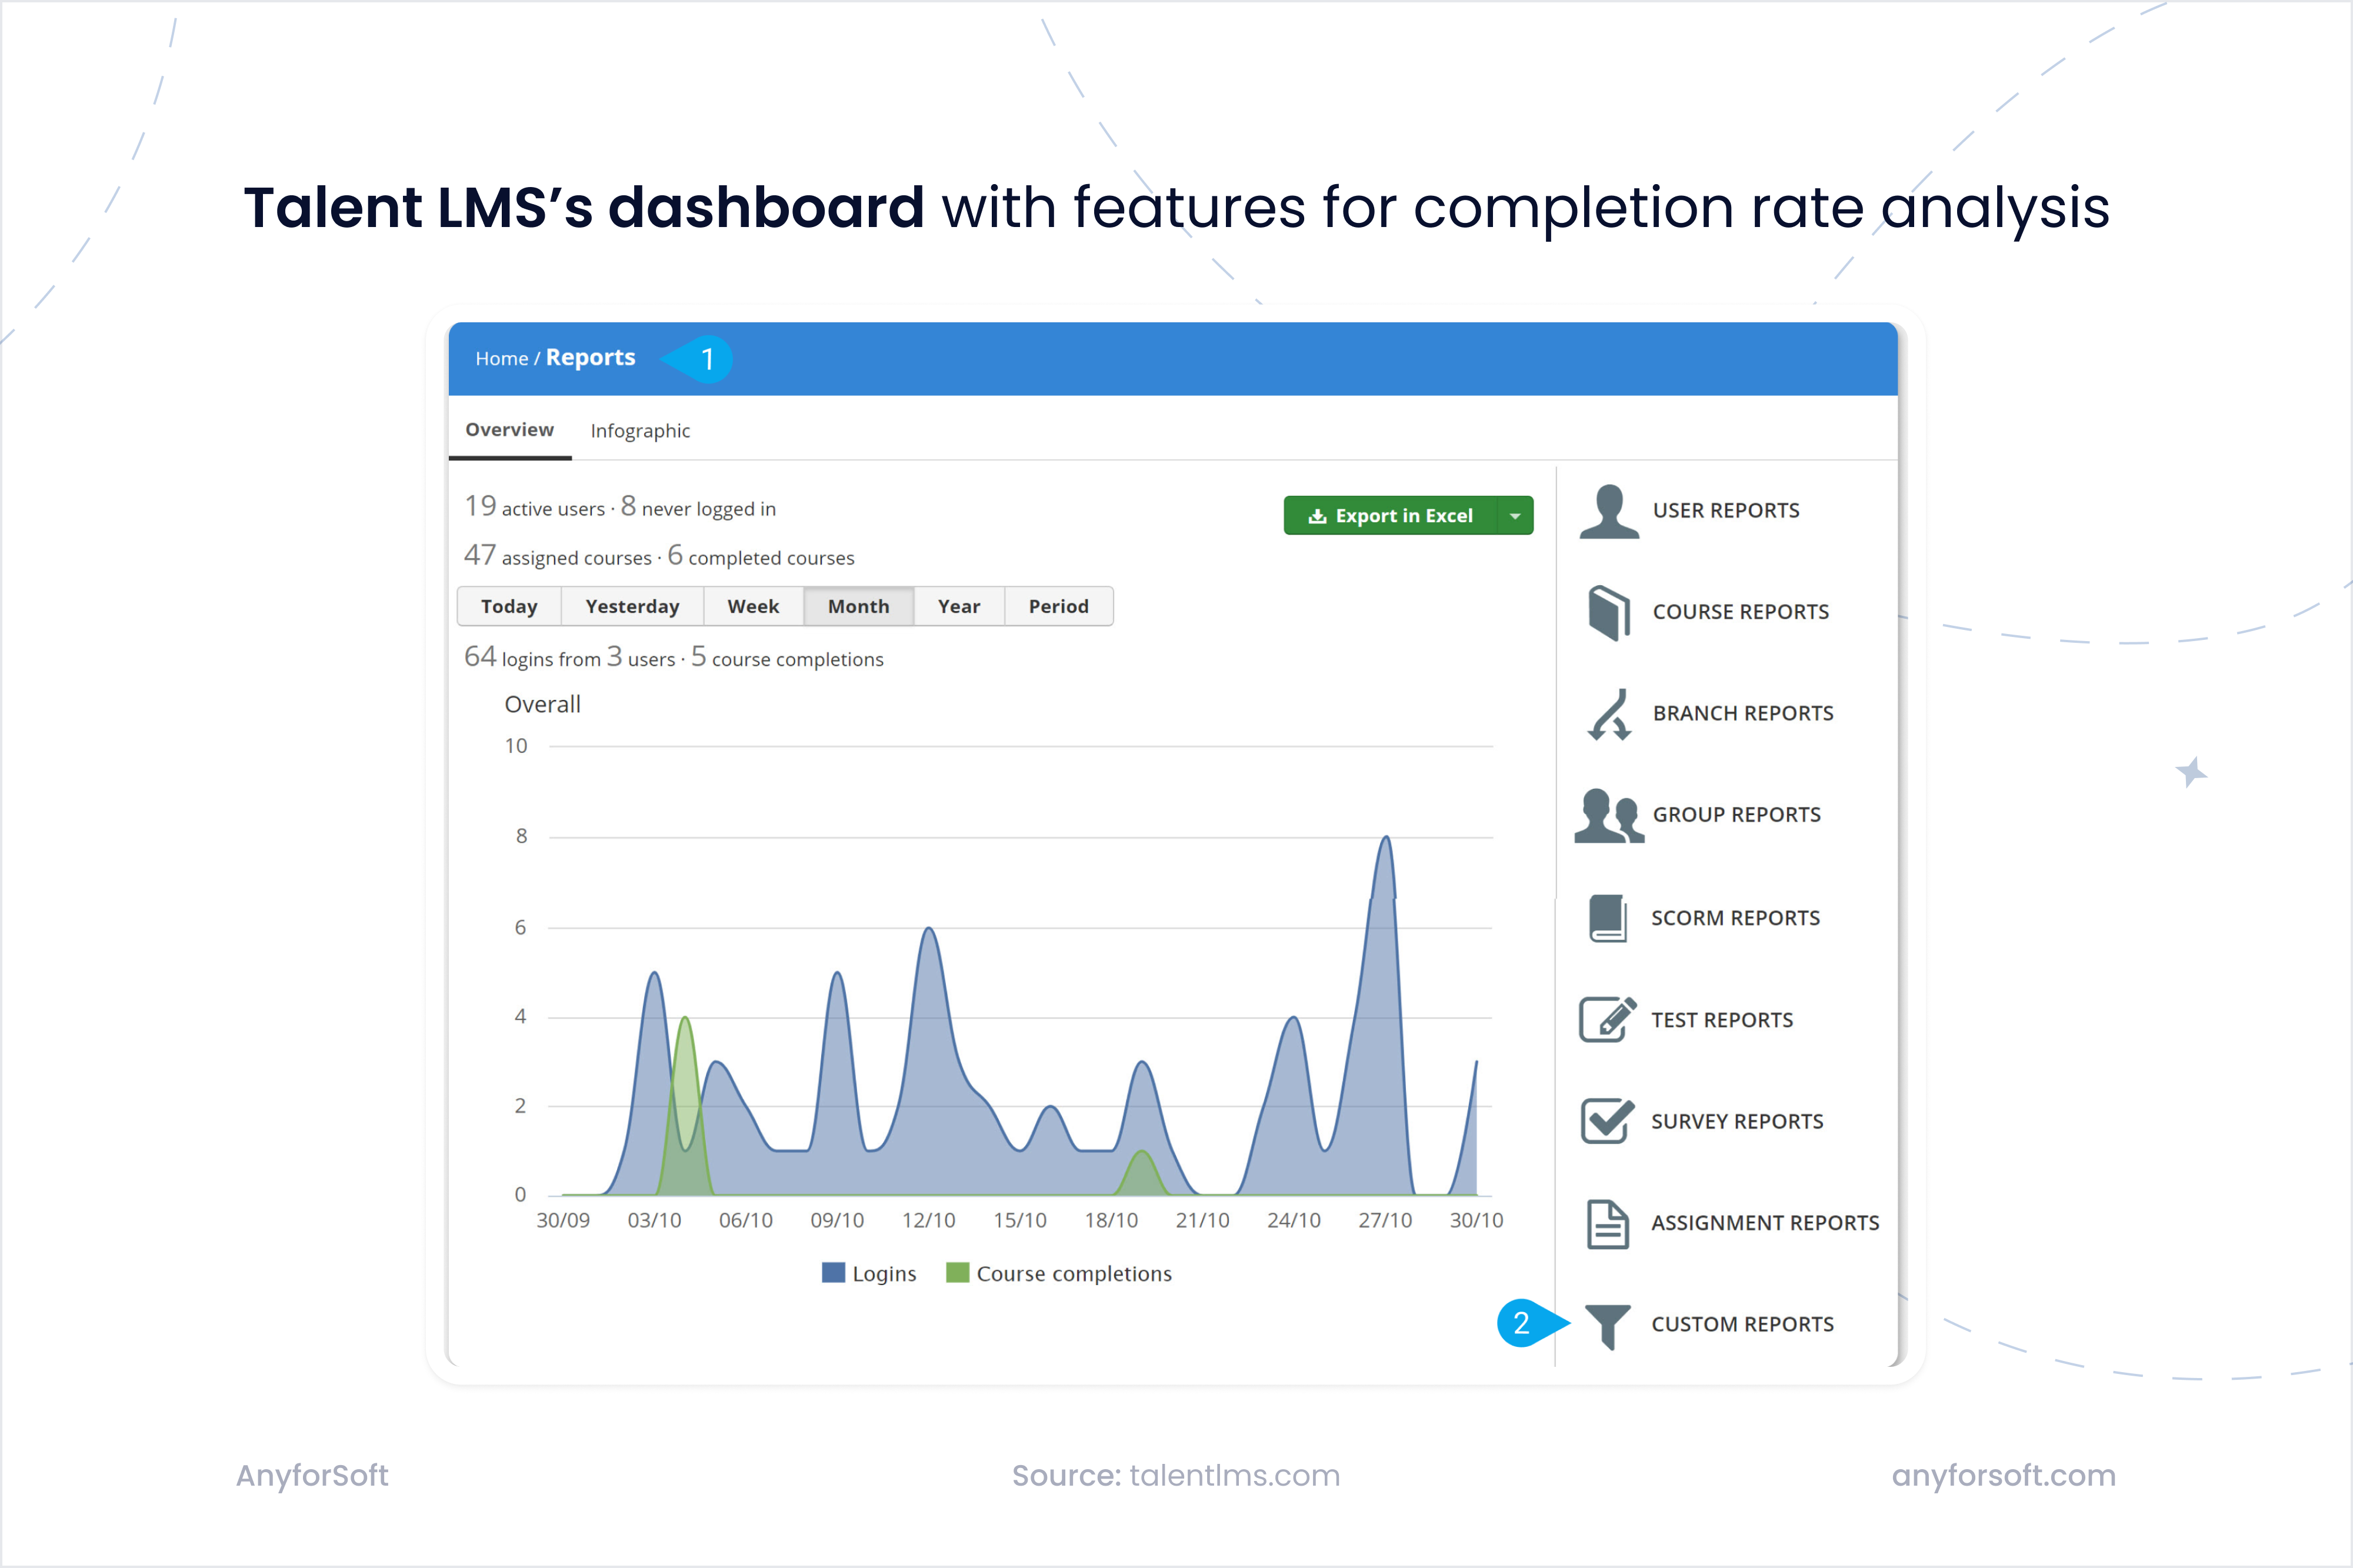Click the Test Reports pencil icon
The height and width of the screenshot is (1568, 2353).
[x=1608, y=1019]
